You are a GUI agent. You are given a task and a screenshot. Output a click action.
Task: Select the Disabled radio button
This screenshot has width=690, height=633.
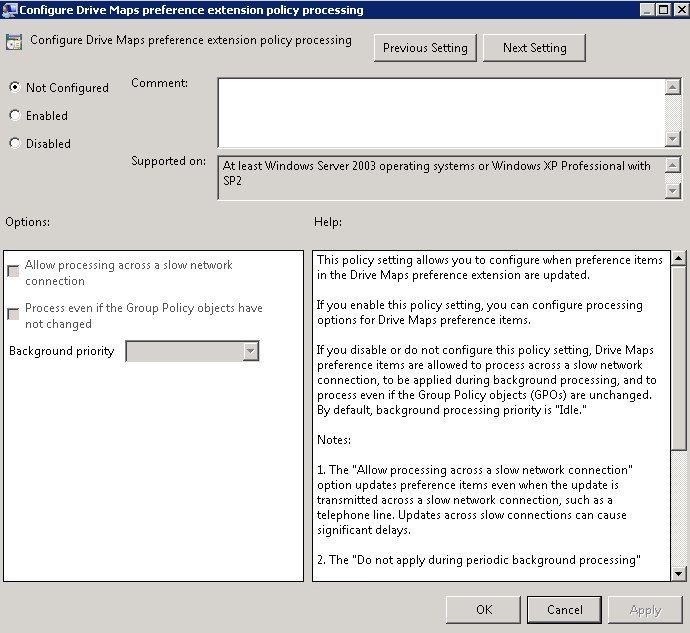pyautogui.click(x=15, y=143)
